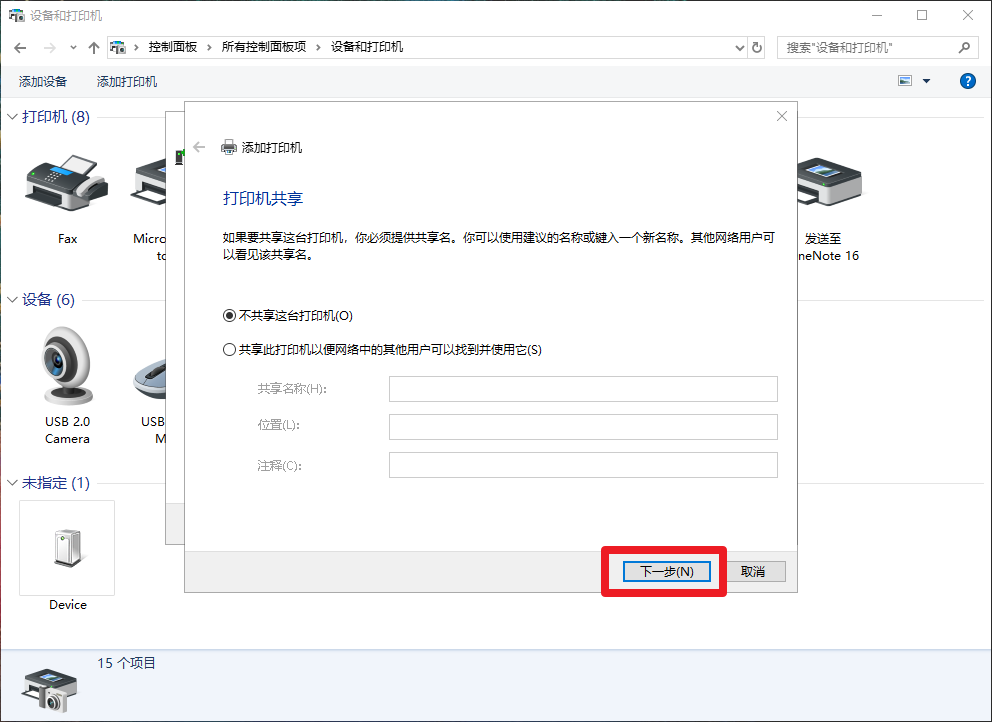Click the back arrow in wizard dialog
The width and height of the screenshot is (992, 722).
coord(199,147)
